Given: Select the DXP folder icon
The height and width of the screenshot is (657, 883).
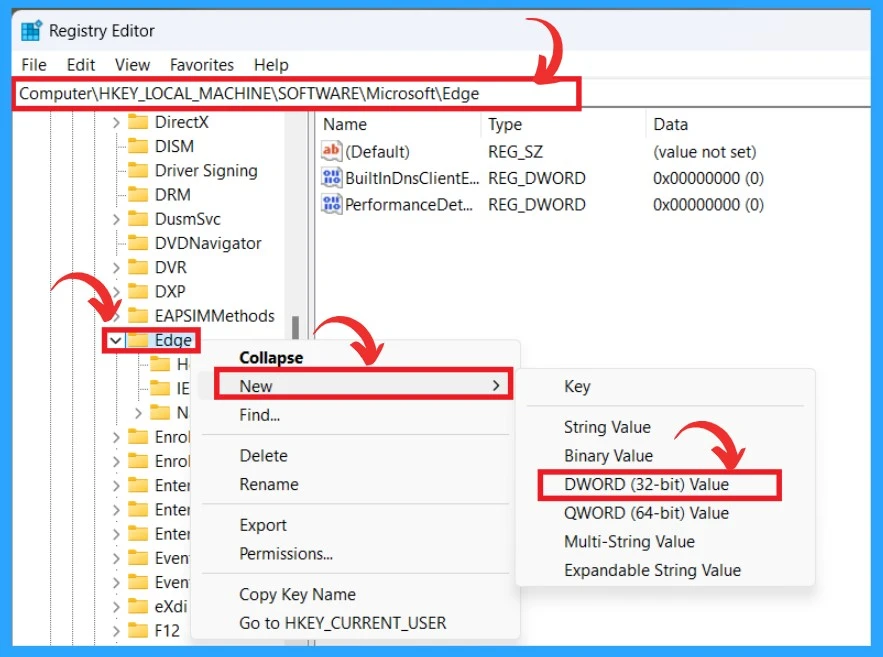Looking at the screenshot, I should pos(138,292).
